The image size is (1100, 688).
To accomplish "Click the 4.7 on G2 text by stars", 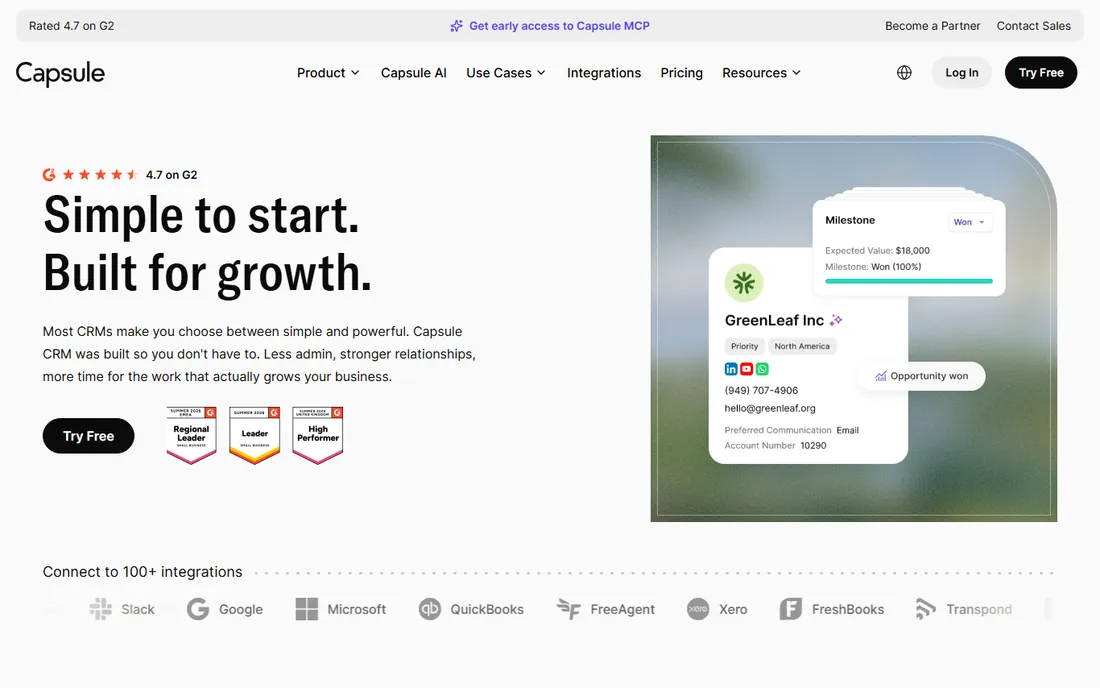I will point(172,175).
